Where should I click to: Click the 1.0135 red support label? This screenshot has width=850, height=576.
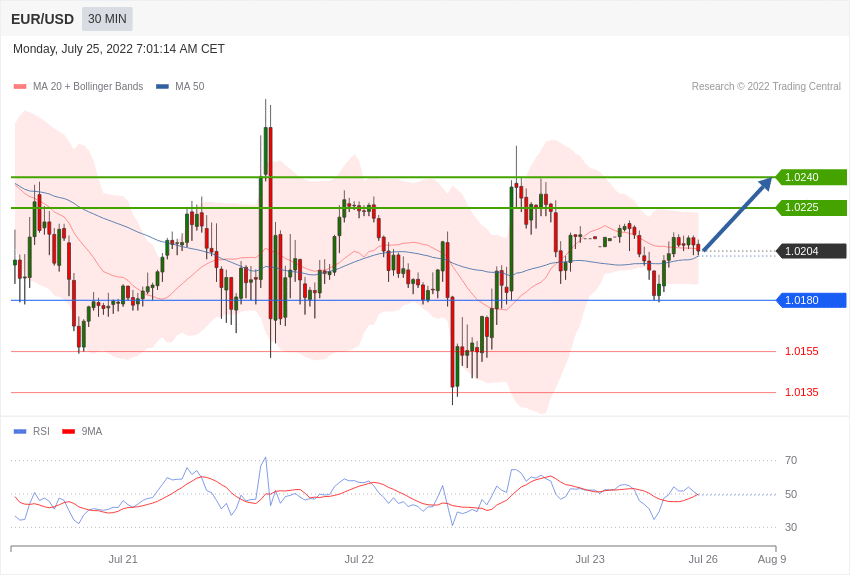(802, 392)
